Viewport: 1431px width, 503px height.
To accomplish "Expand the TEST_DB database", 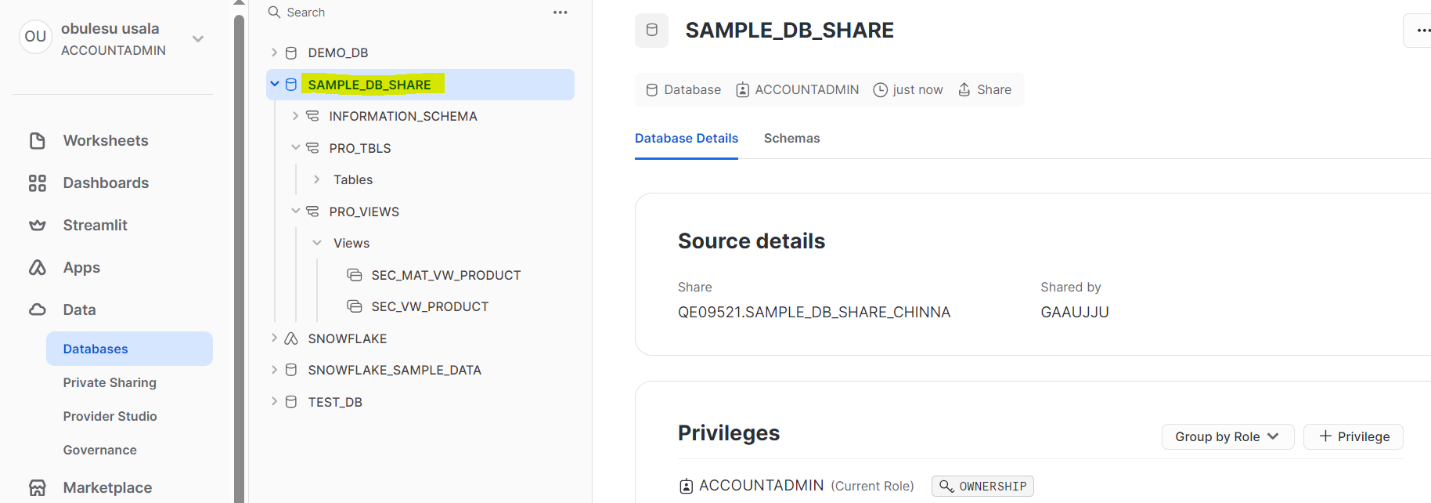I will (x=274, y=402).
